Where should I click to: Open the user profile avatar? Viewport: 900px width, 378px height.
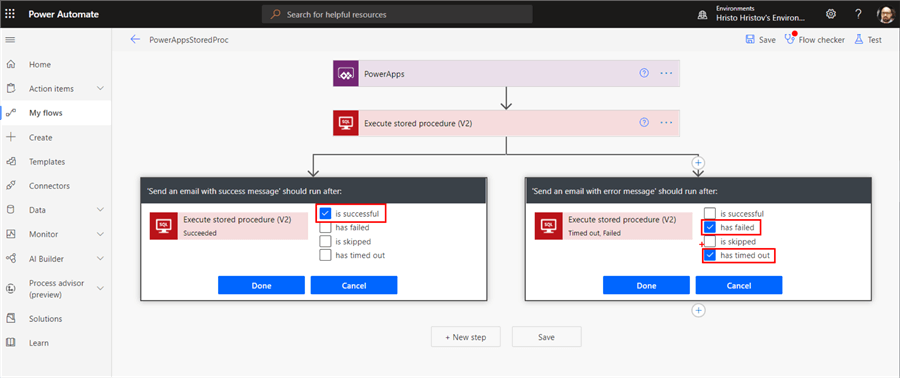[x=886, y=14]
